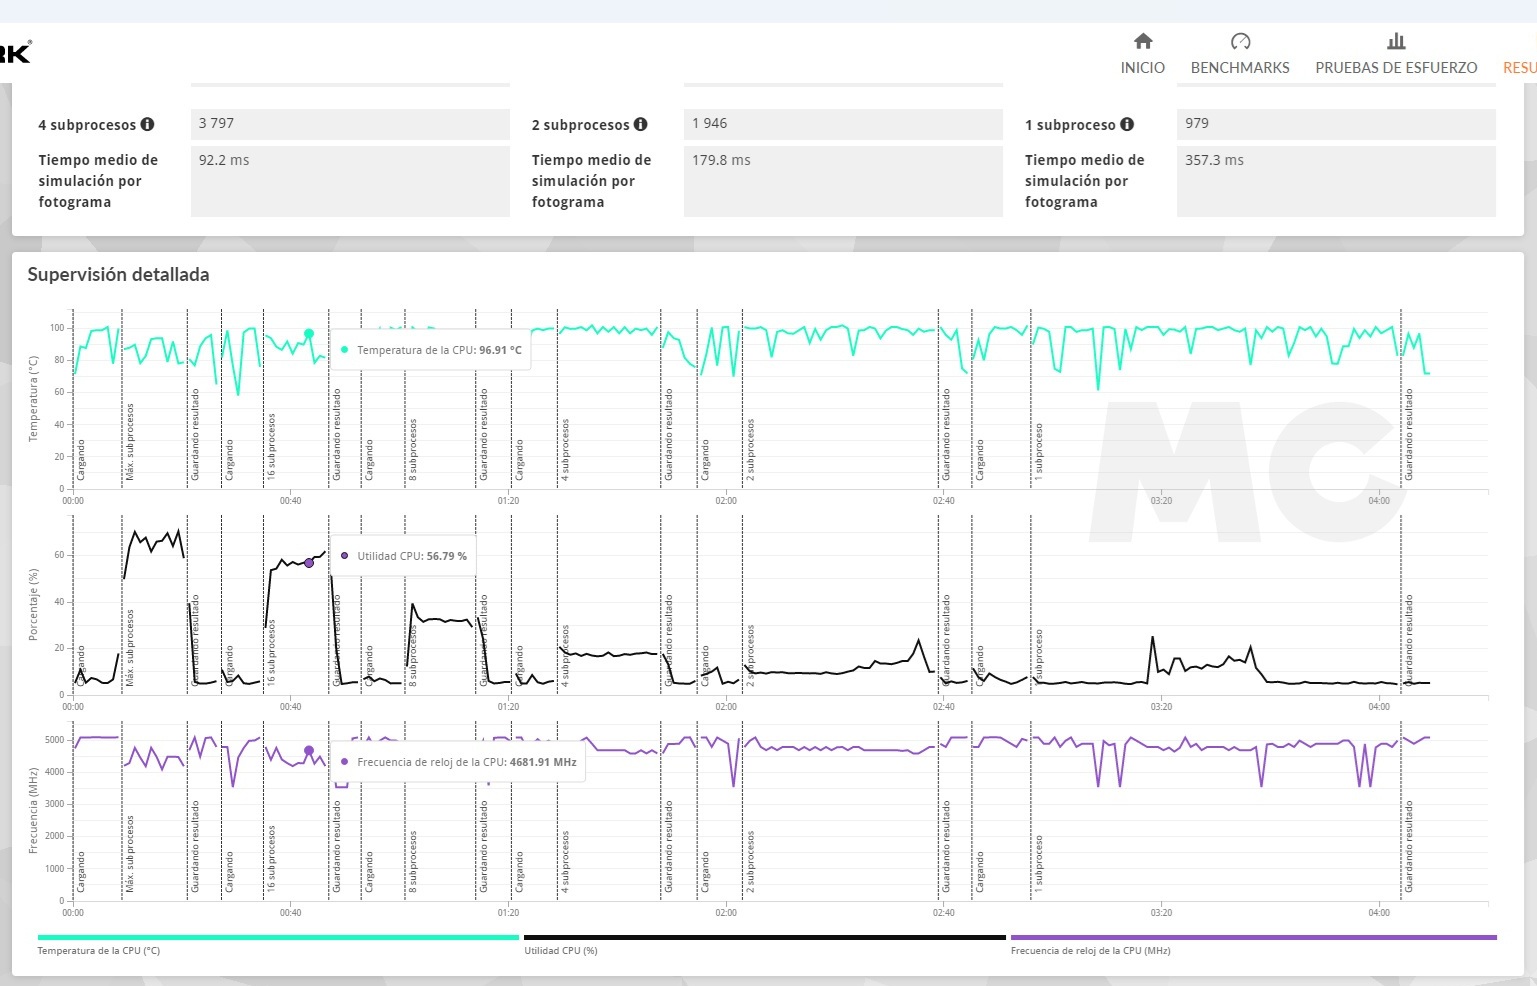
Task: Click the teal temperature data point marker
Action: coord(309,334)
